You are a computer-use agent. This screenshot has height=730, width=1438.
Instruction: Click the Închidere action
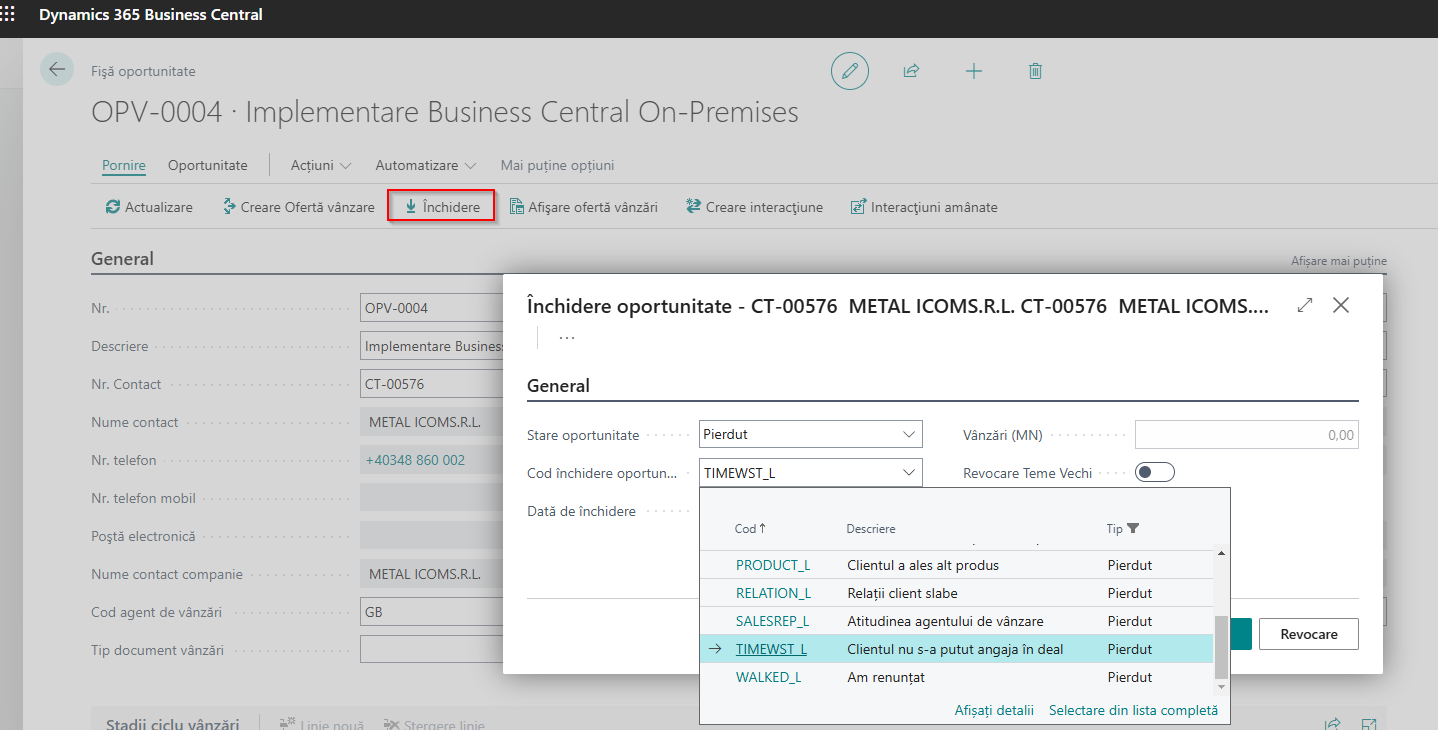tap(441, 207)
